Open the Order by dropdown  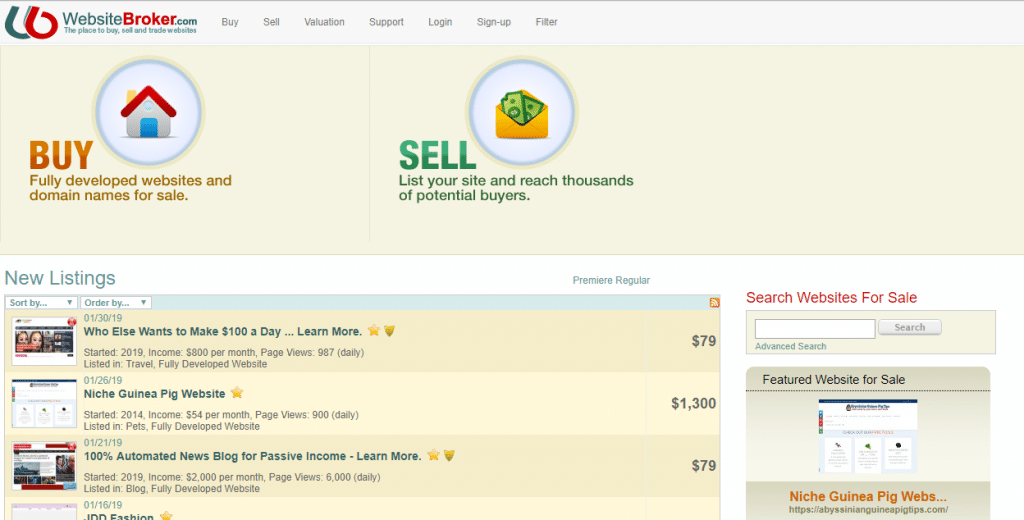116,302
